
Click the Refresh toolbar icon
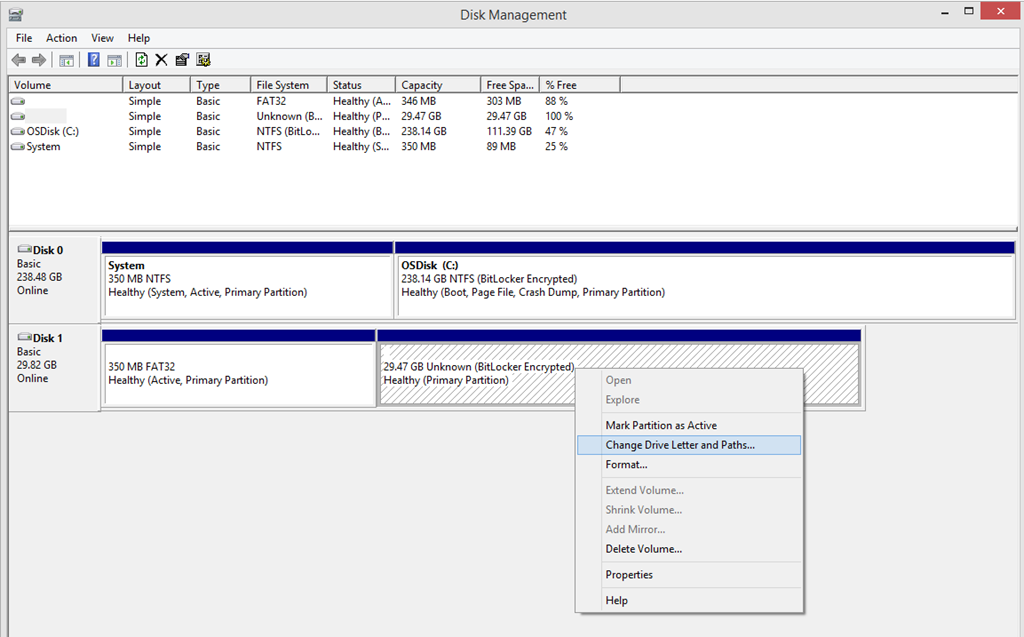pyautogui.click(x=142, y=60)
